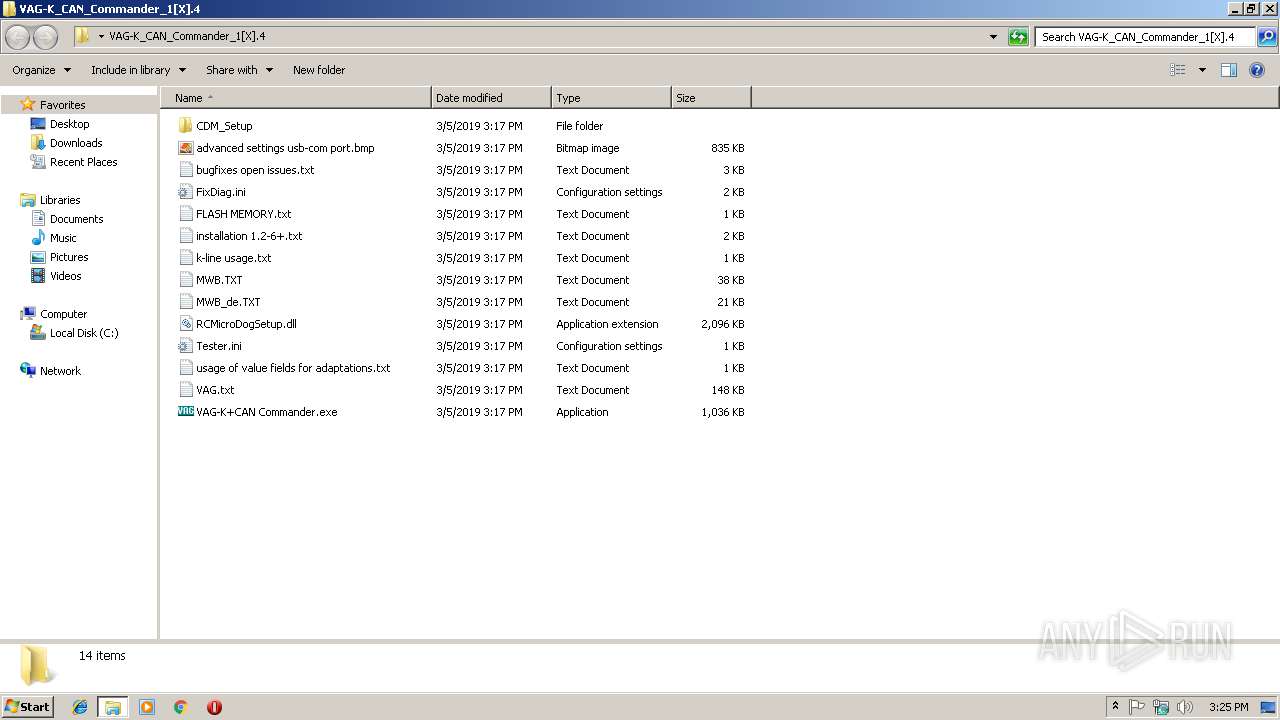Click the Back navigation arrow
Image resolution: width=1280 pixels, height=720 pixels.
point(18,37)
